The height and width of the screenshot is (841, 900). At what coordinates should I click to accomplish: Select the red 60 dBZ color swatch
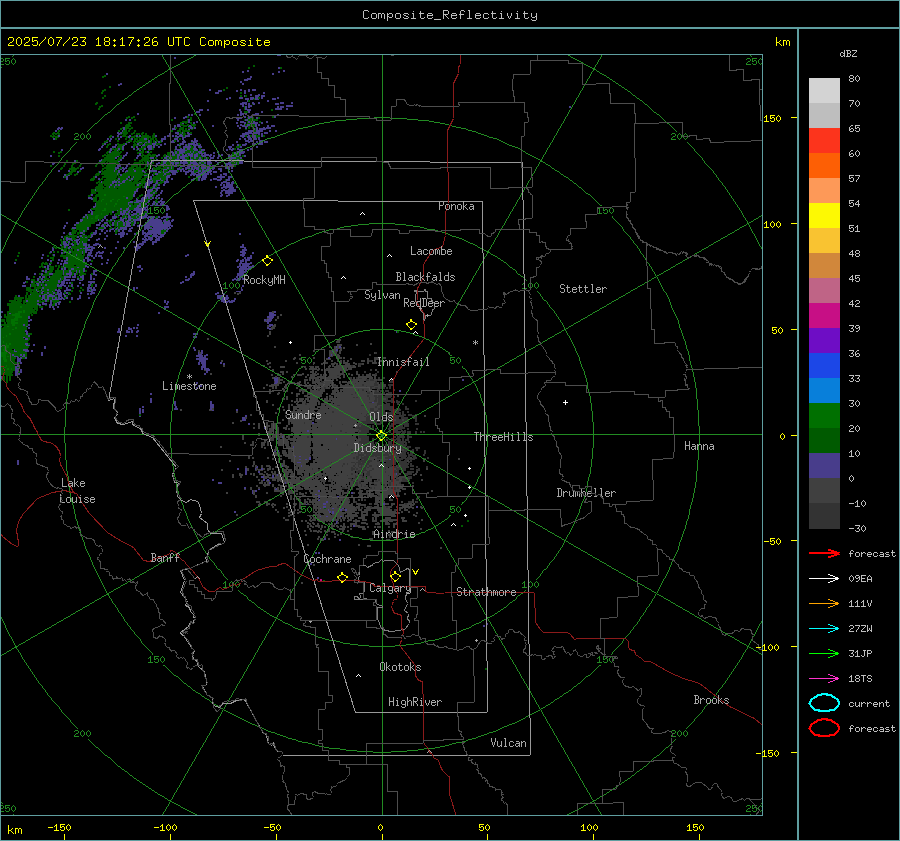tap(824, 141)
